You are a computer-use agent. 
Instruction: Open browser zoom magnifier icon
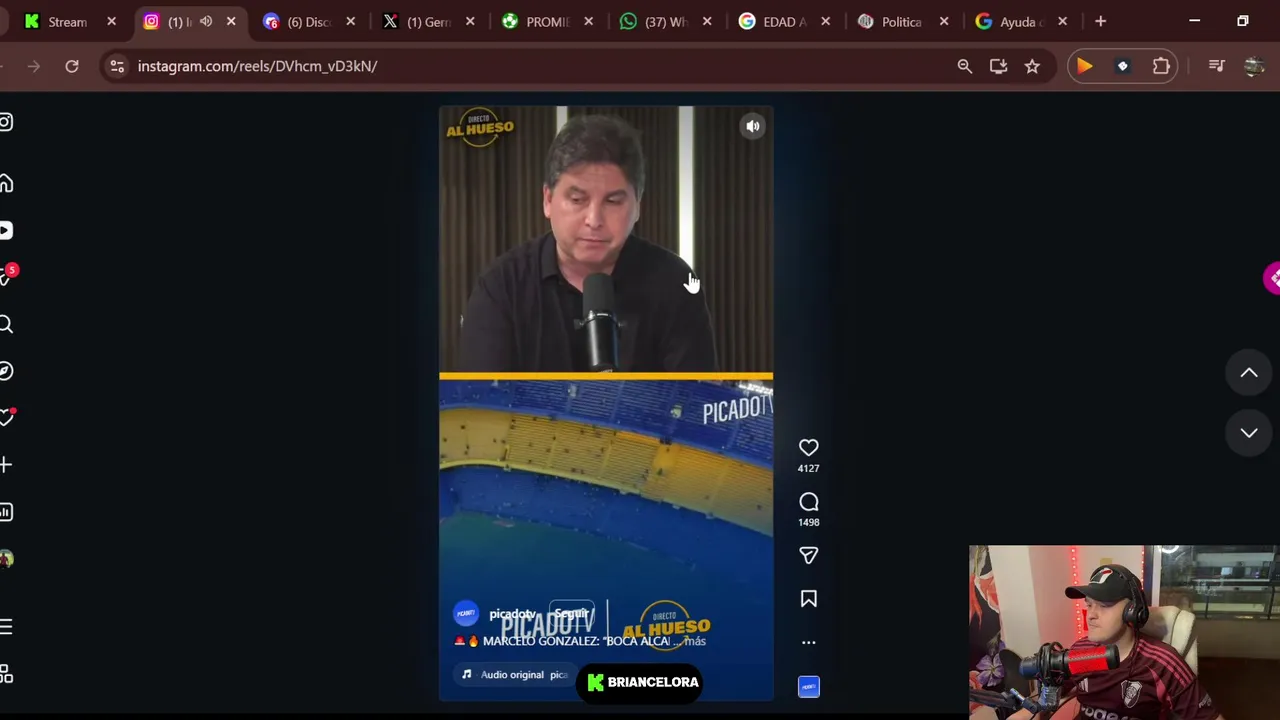click(x=964, y=66)
